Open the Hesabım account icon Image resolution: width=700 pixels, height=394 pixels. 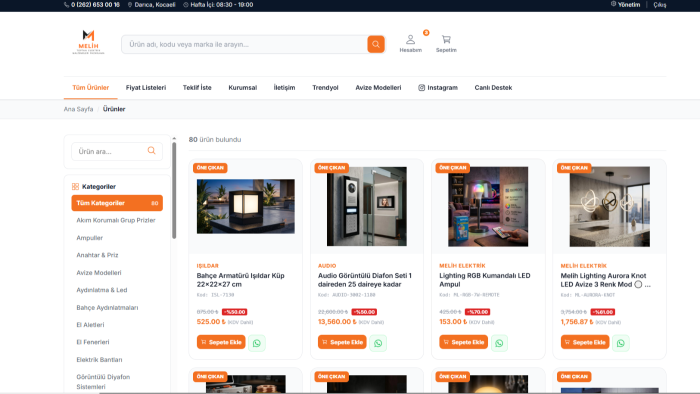(410, 44)
